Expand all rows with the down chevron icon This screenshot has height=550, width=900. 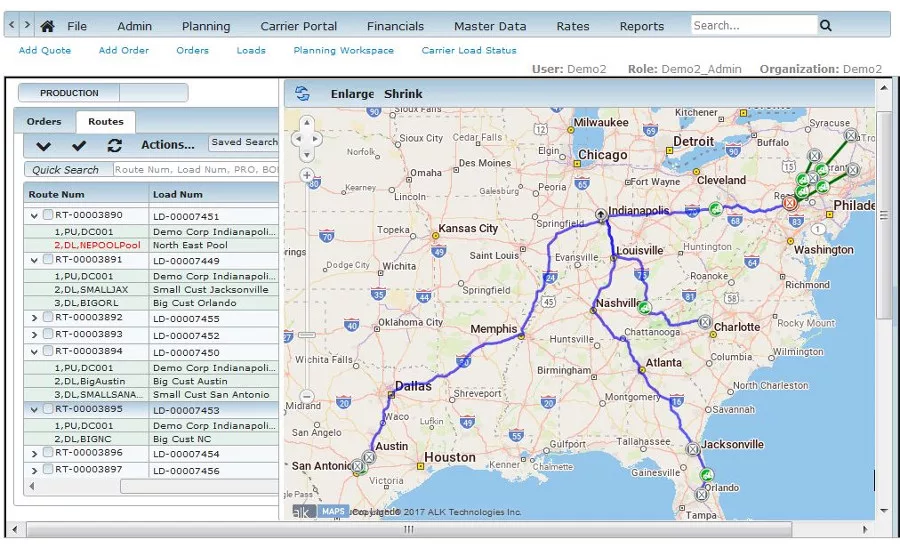pyautogui.click(x=44, y=146)
